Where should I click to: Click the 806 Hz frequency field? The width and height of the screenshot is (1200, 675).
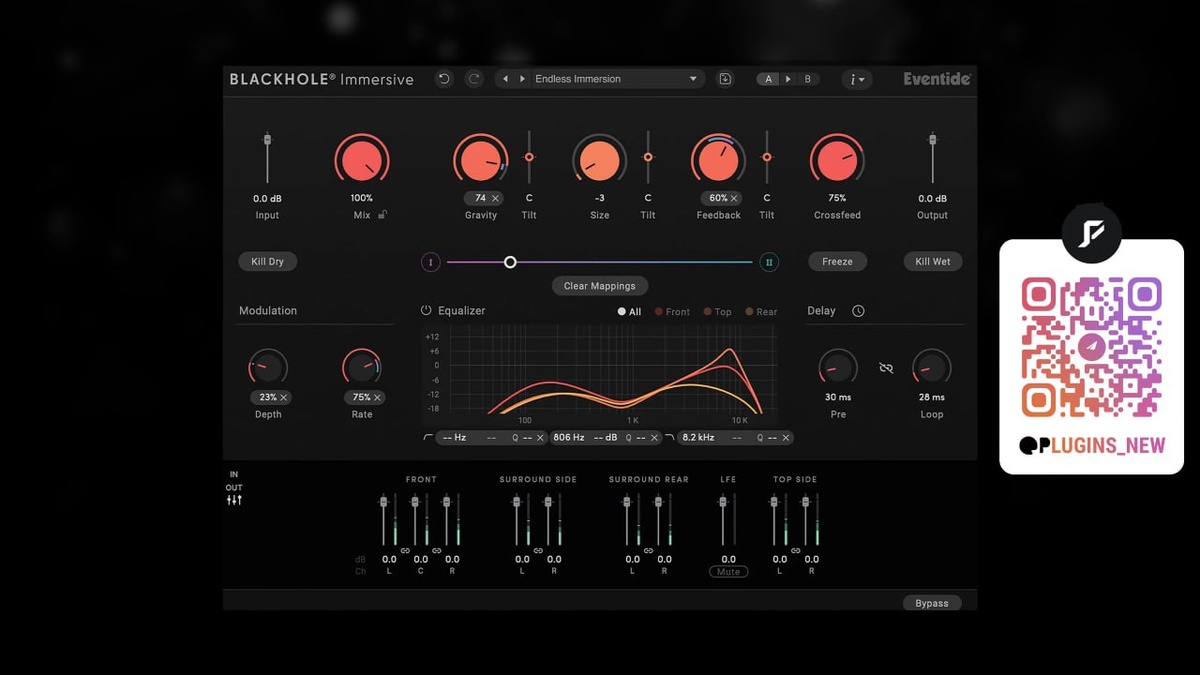569,438
